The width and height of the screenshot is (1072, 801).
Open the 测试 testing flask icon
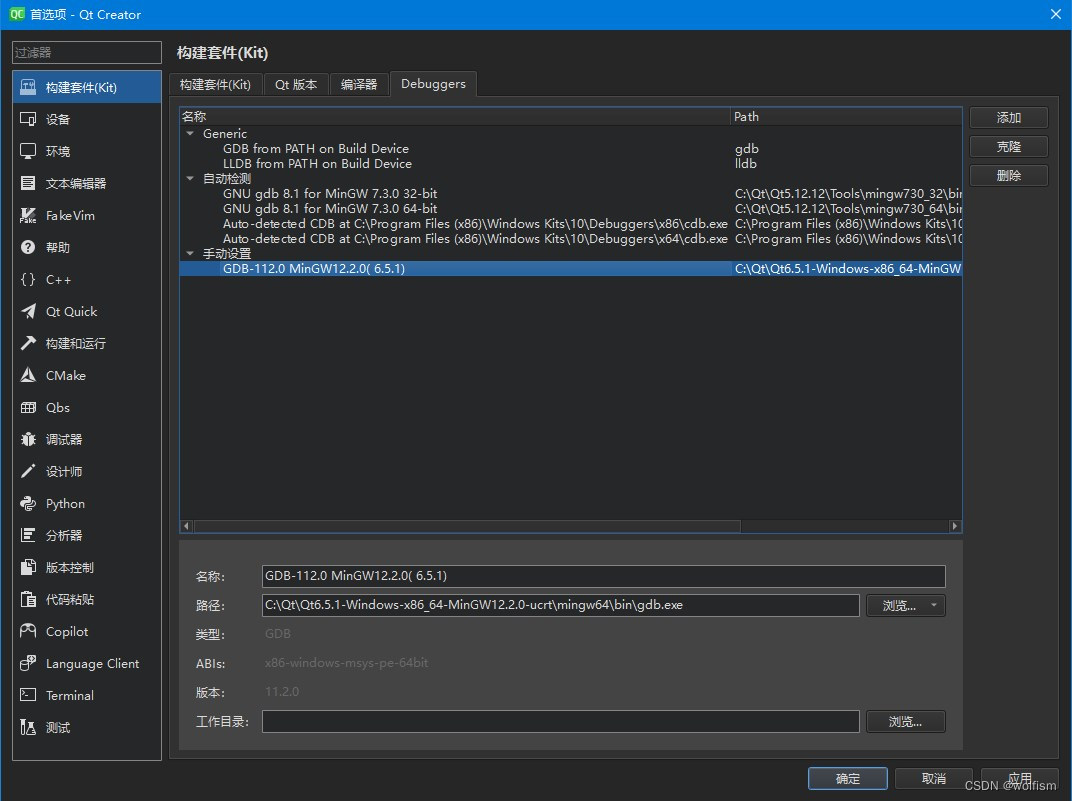coord(28,727)
